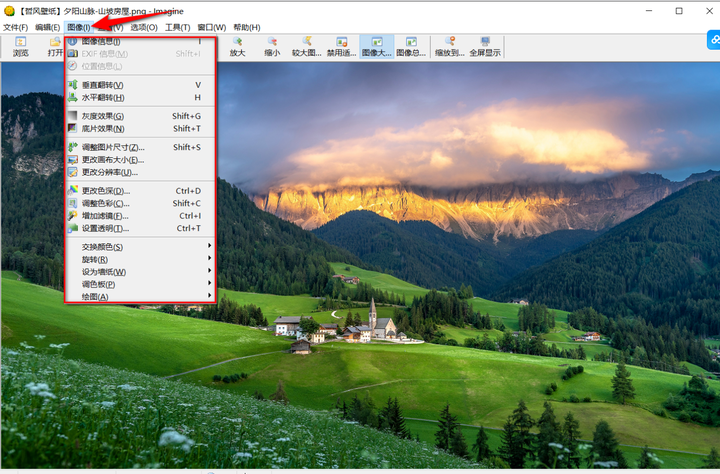Open 调整图片尺寸(Z)... resize dialog

pos(140,147)
